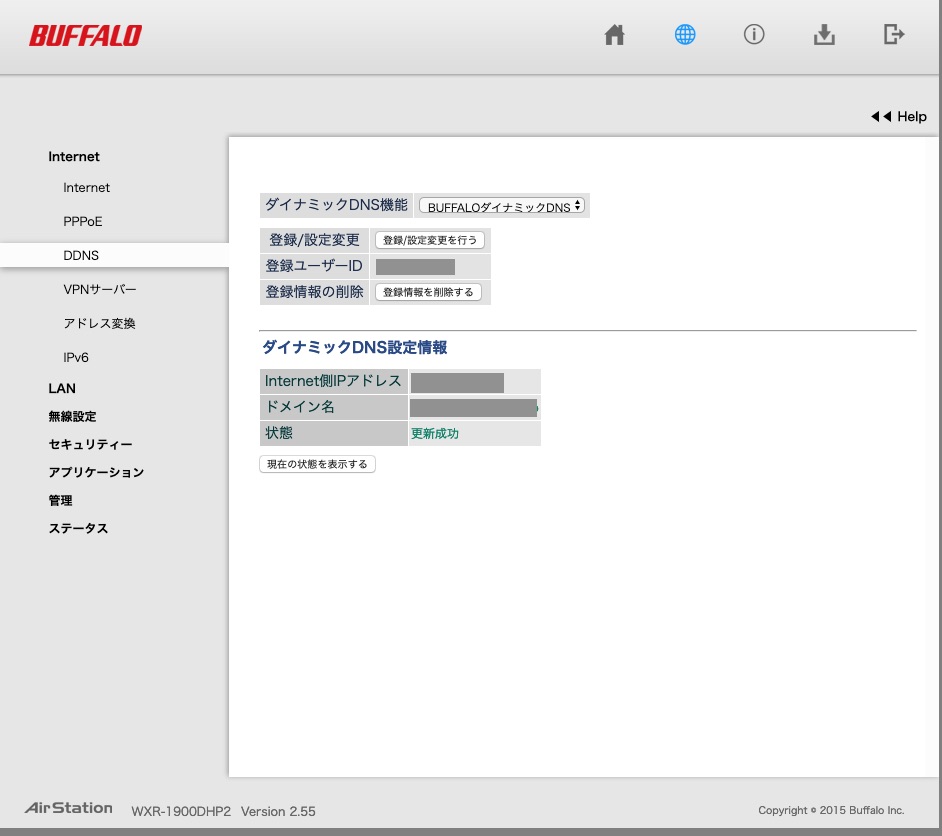Click the Copyright 2015 Buffalo Inc. text
Viewport: 942px width, 836px height.
(831, 810)
